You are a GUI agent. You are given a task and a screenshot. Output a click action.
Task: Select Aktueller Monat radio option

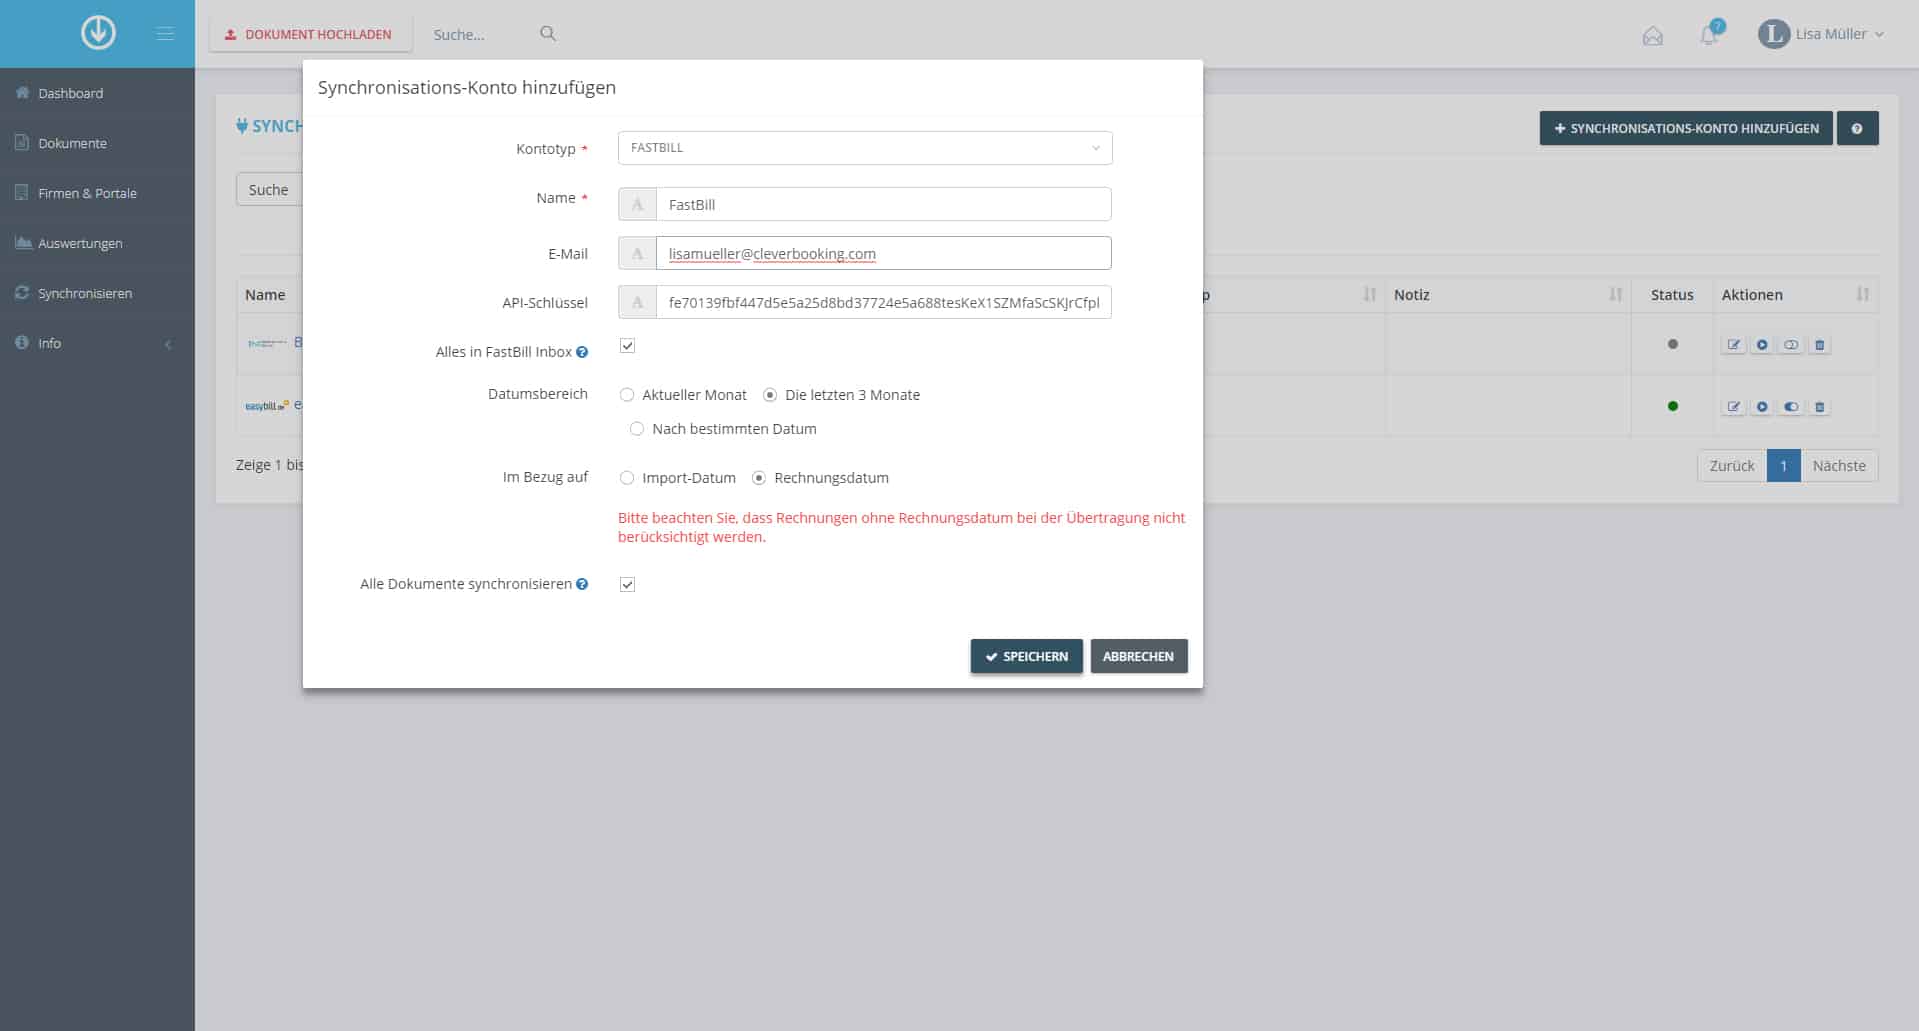[627, 395]
